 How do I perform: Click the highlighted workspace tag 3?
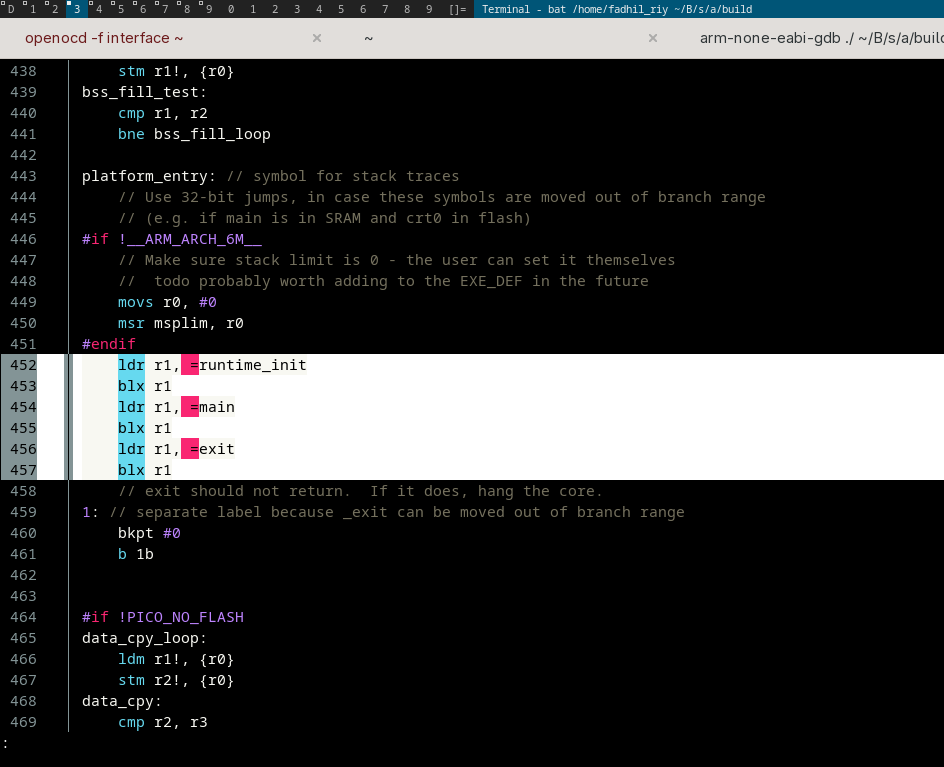[x=76, y=9]
